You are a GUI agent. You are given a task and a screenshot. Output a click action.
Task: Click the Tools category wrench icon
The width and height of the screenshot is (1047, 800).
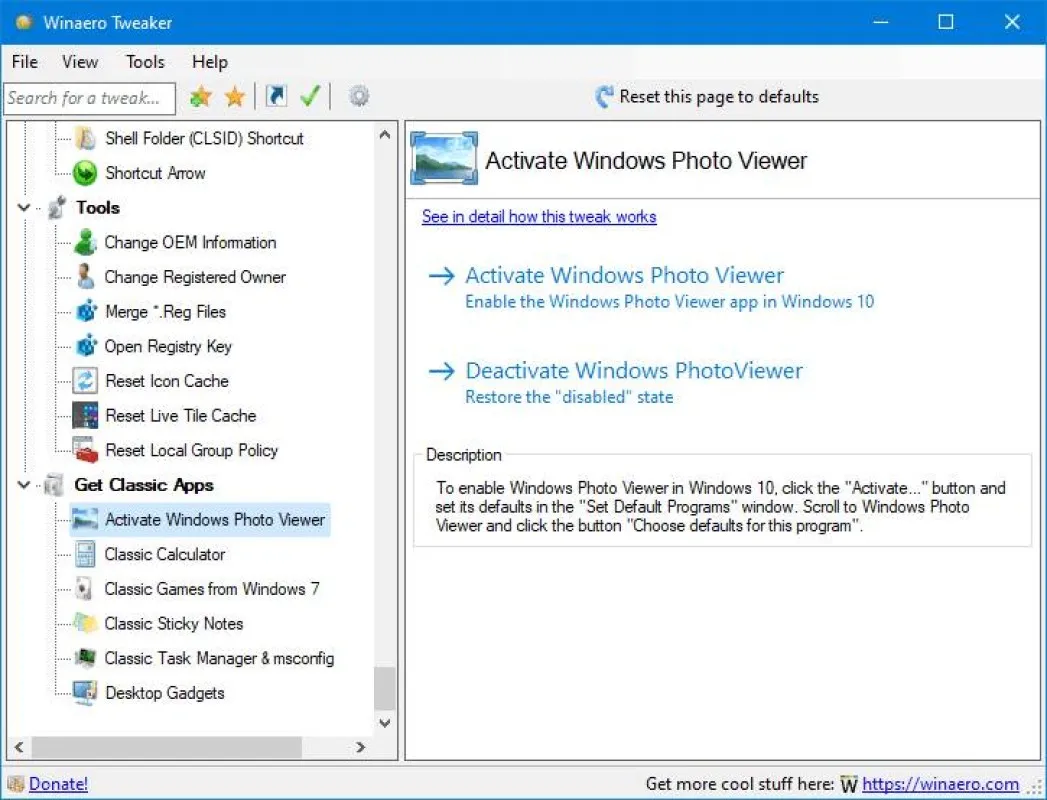tap(58, 208)
